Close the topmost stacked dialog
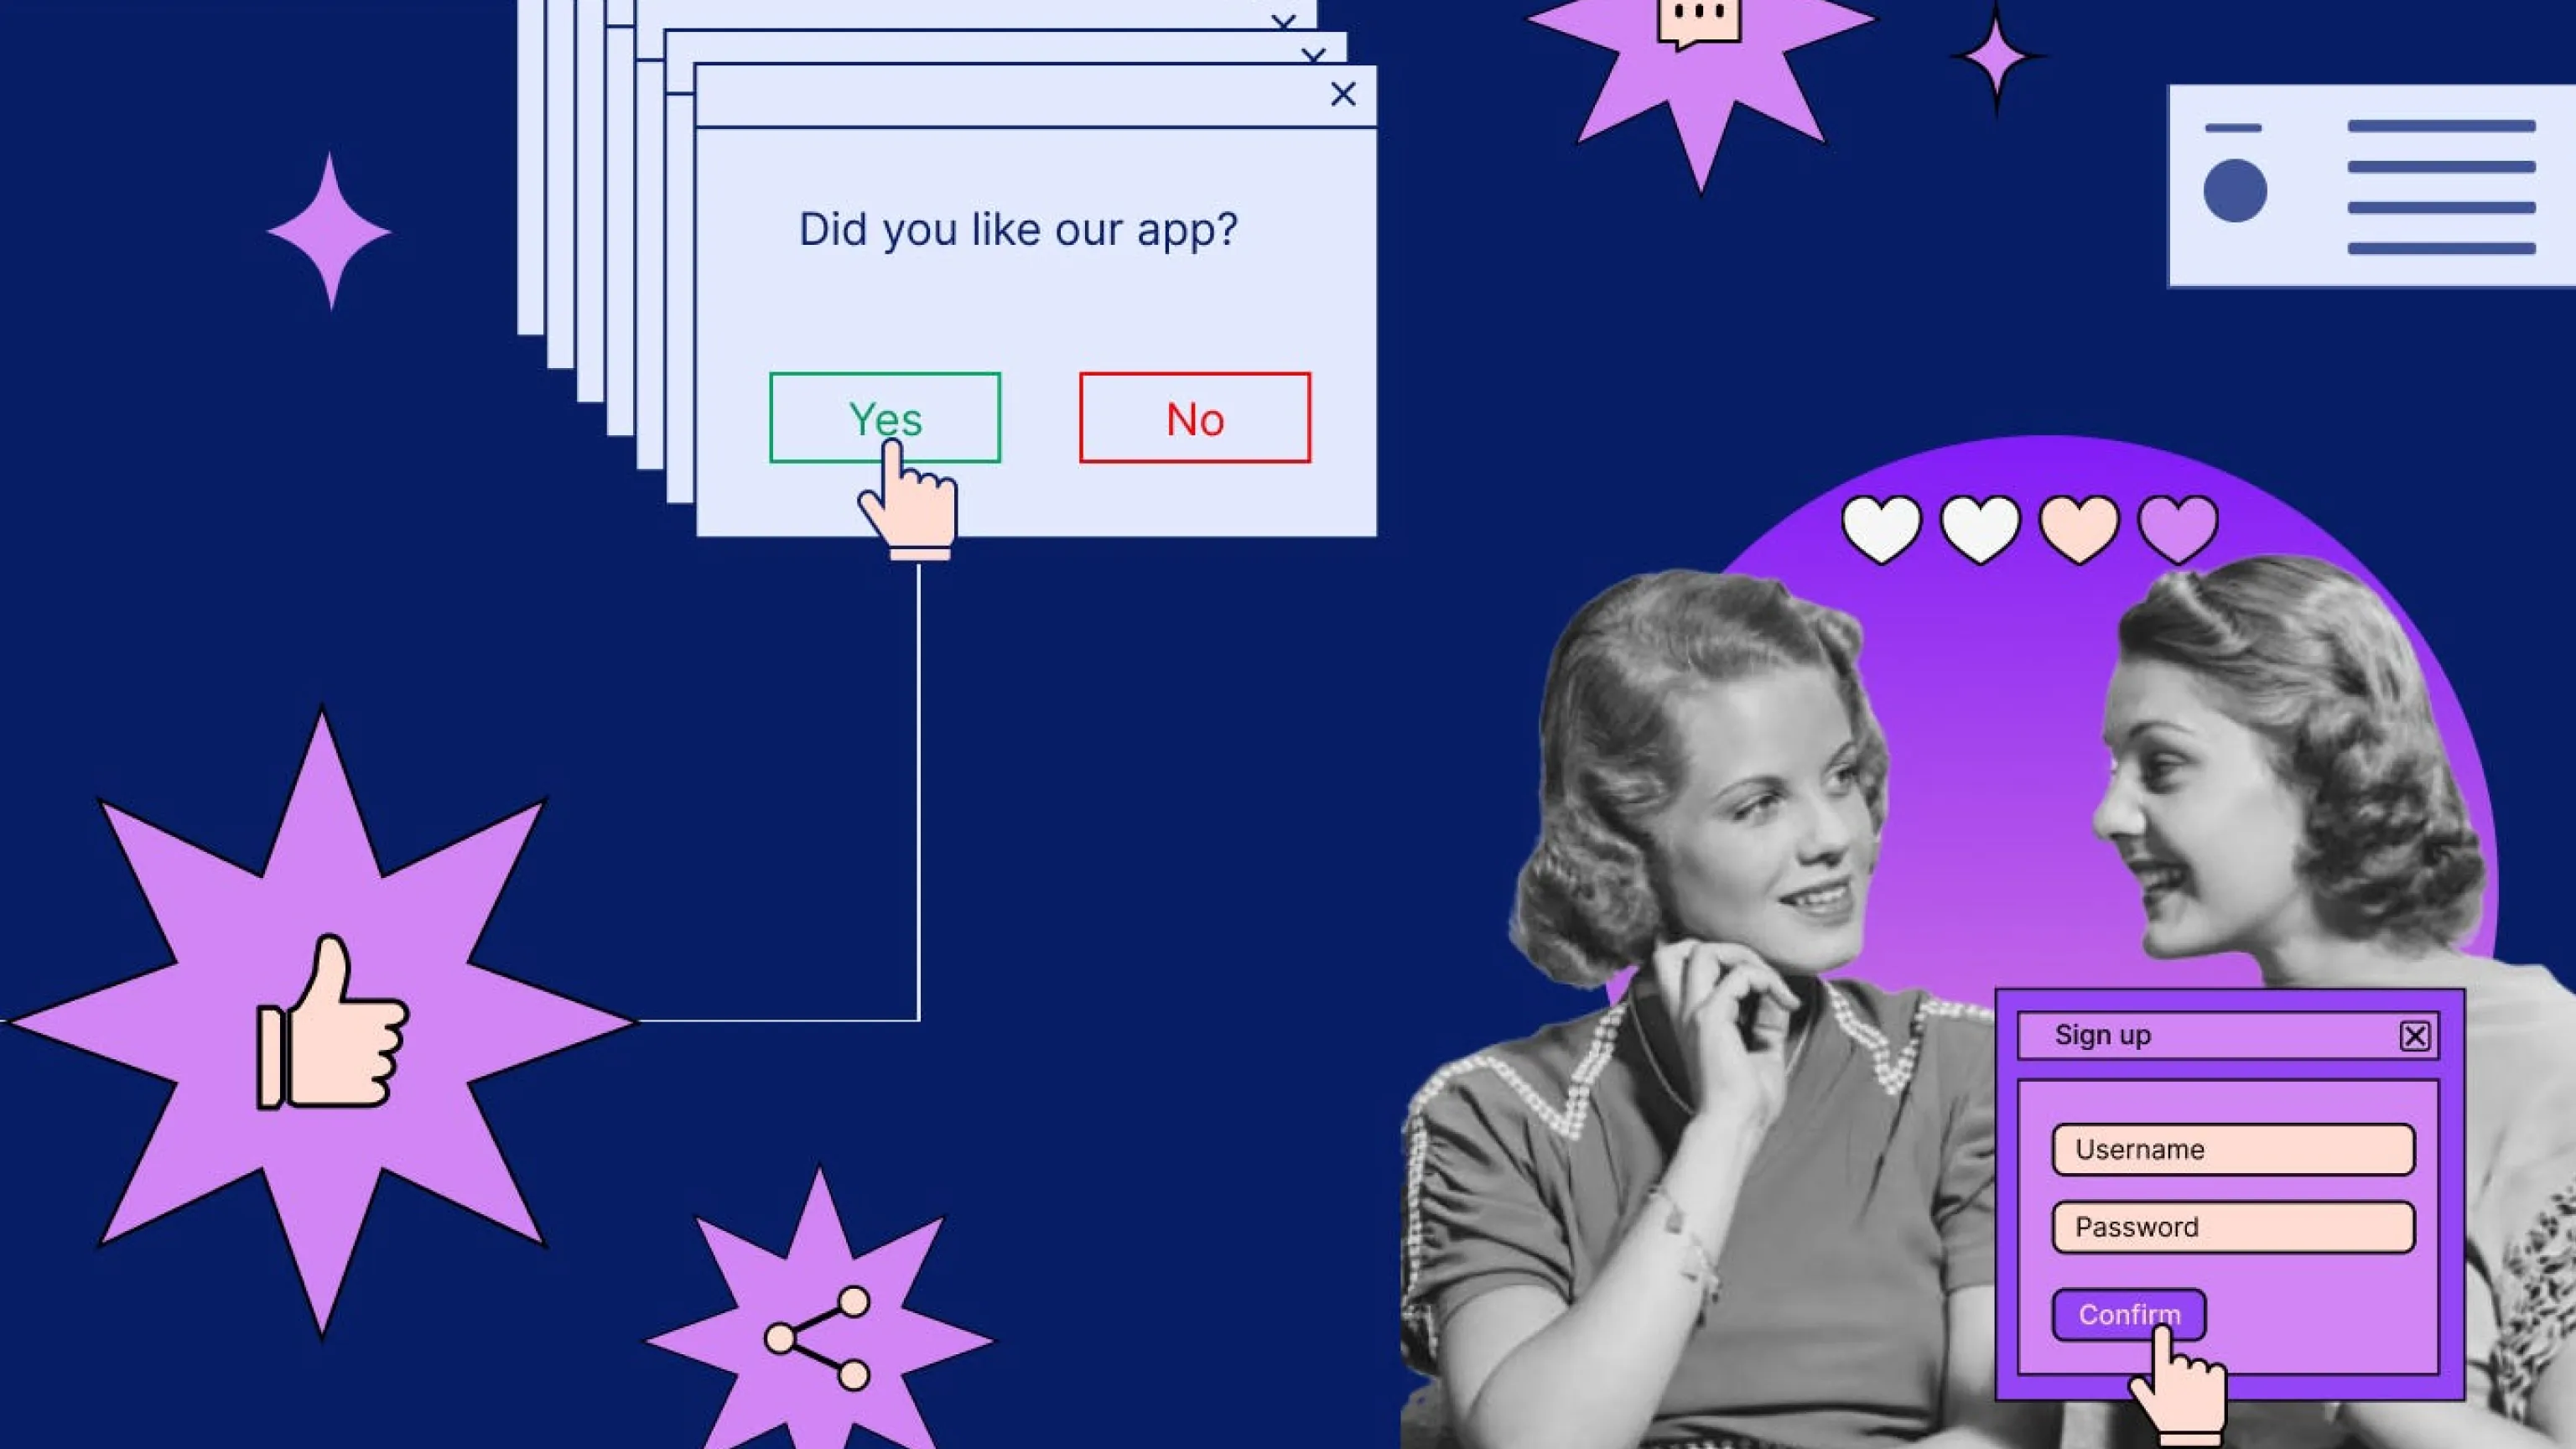 click(x=1343, y=94)
